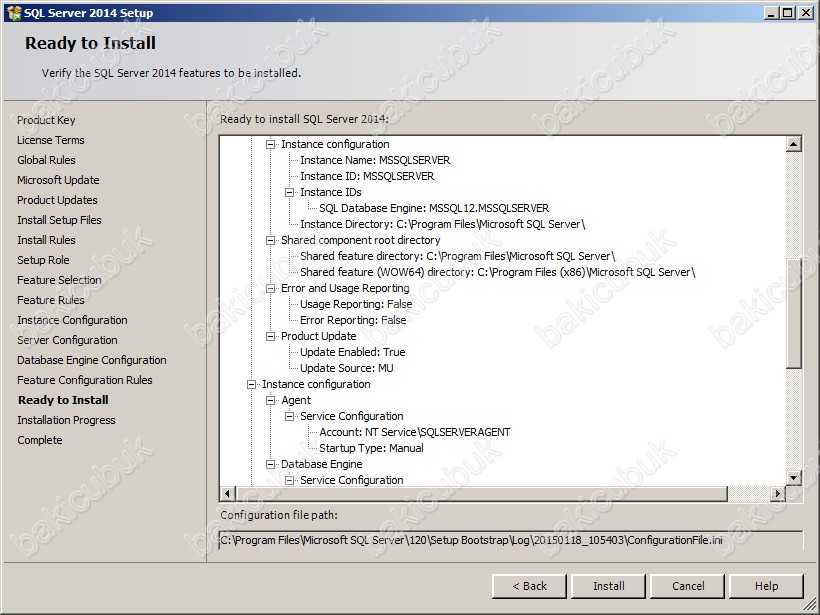This screenshot has height=615, width=820.
Task: Select Product Updates step in sidebar
Action: click(x=57, y=200)
